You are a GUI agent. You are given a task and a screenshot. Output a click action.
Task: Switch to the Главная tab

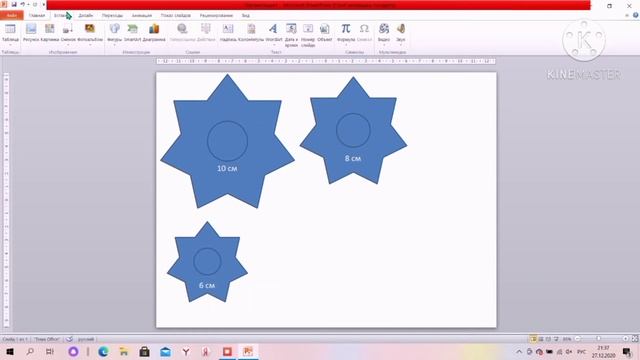(37, 16)
